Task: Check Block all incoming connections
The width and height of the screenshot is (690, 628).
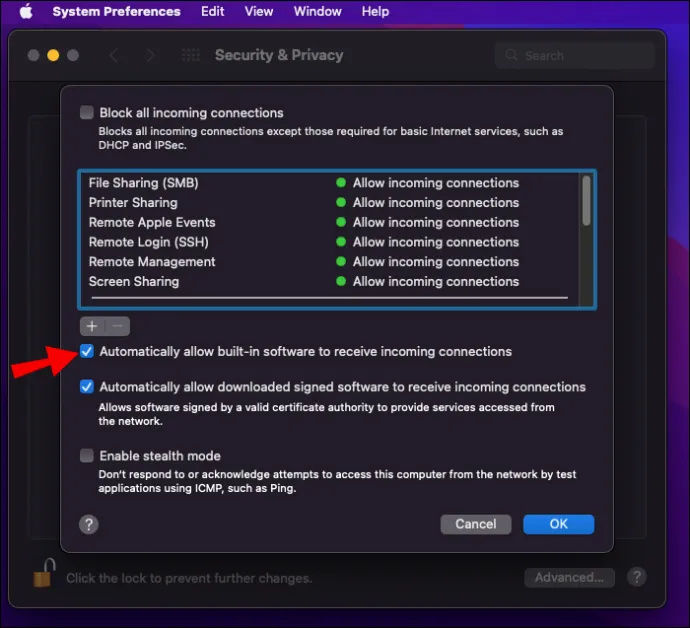Action: [87, 112]
